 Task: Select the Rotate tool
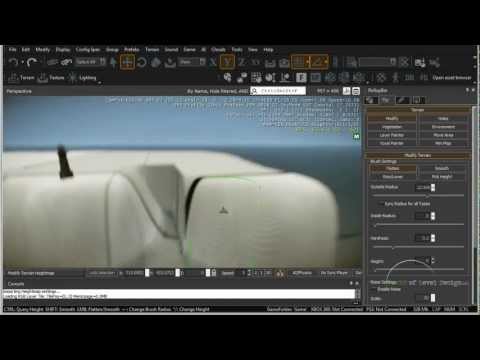click(142, 62)
